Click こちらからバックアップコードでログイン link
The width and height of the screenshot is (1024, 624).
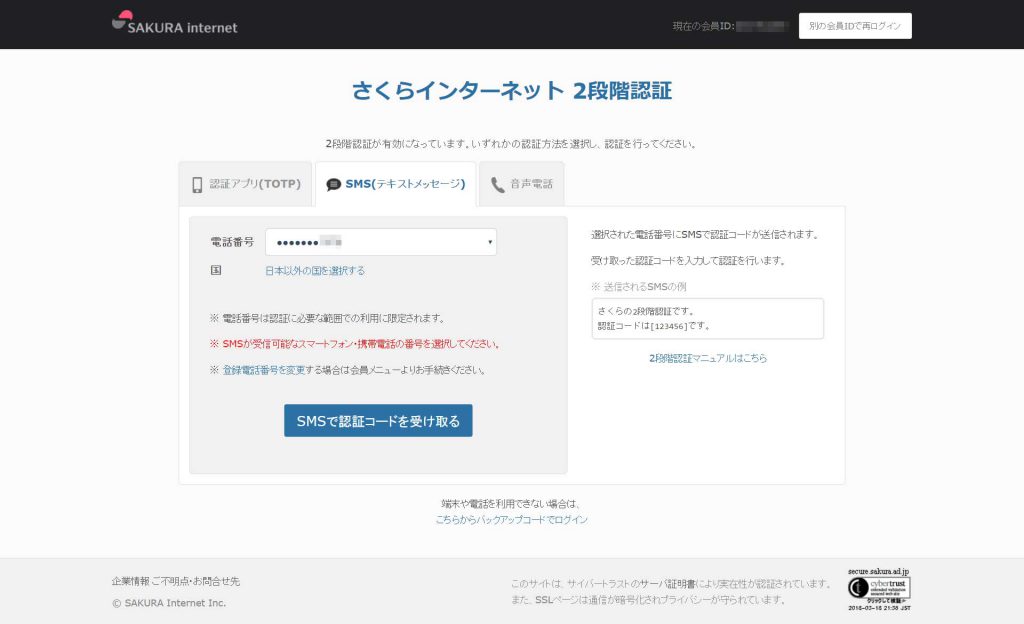pyautogui.click(x=512, y=520)
